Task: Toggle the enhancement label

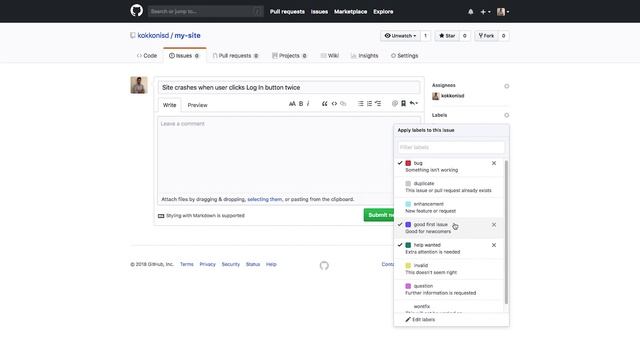Action: click(449, 207)
